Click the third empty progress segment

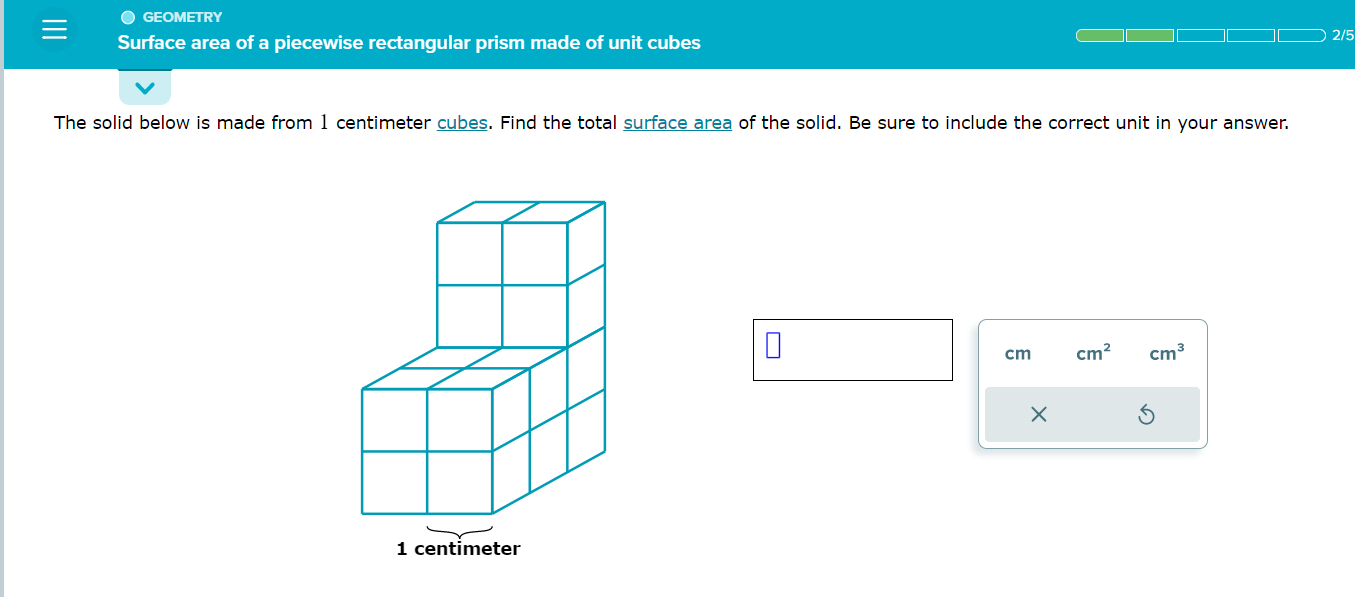point(1200,35)
